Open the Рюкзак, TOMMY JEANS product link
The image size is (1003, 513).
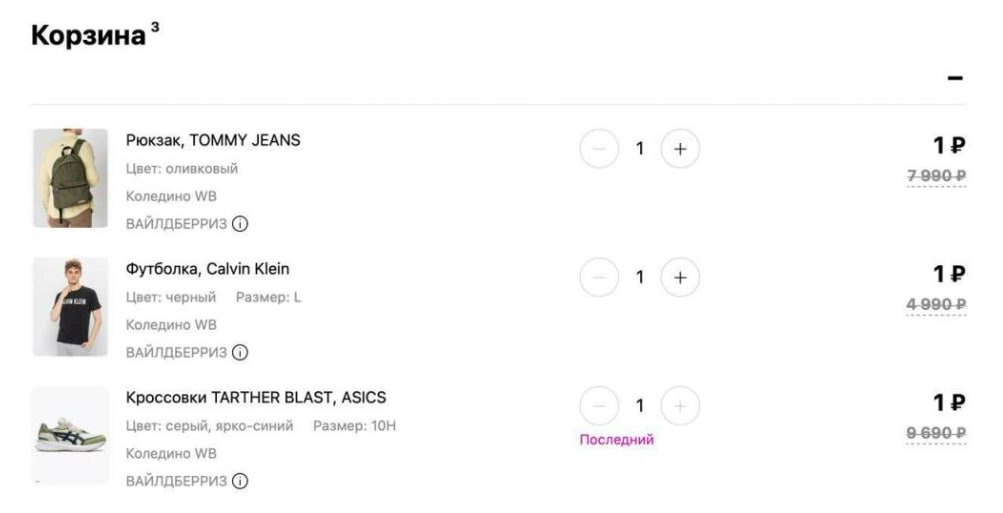tap(213, 140)
